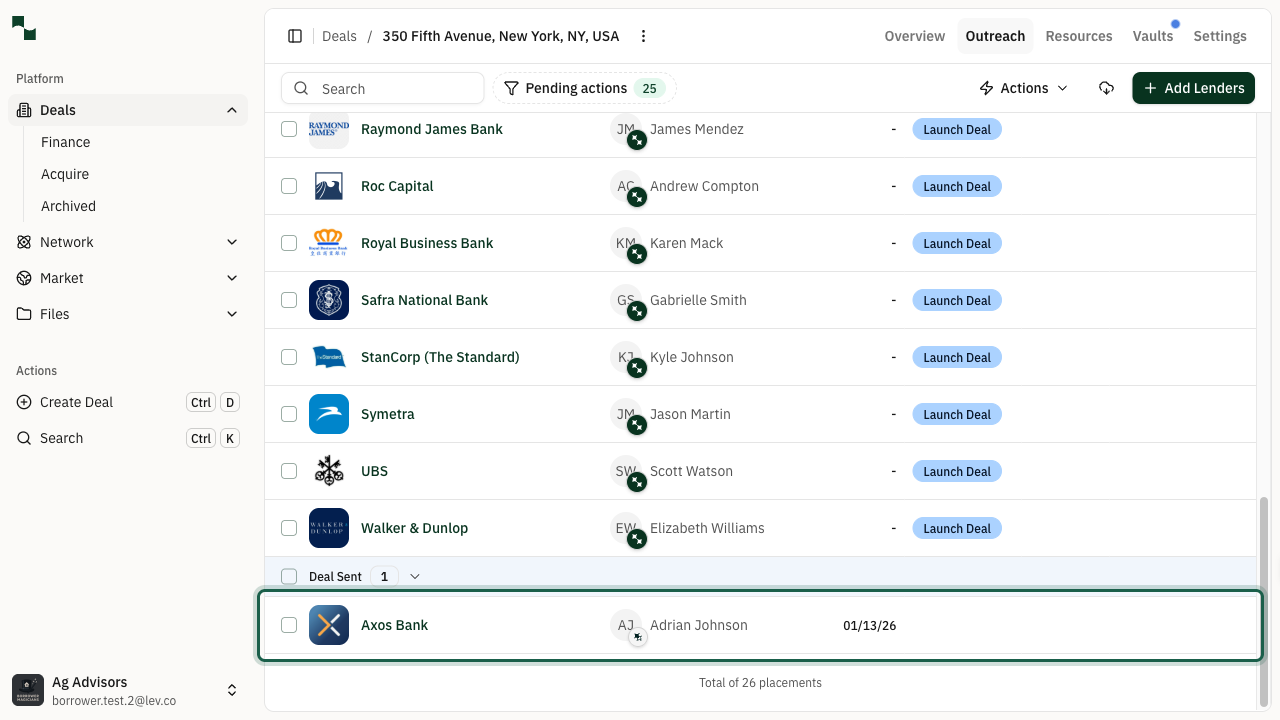Launch Deal for Royal Business Bank
Image resolution: width=1280 pixels, height=720 pixels.
pyautogui.click(x=956, y=243)
